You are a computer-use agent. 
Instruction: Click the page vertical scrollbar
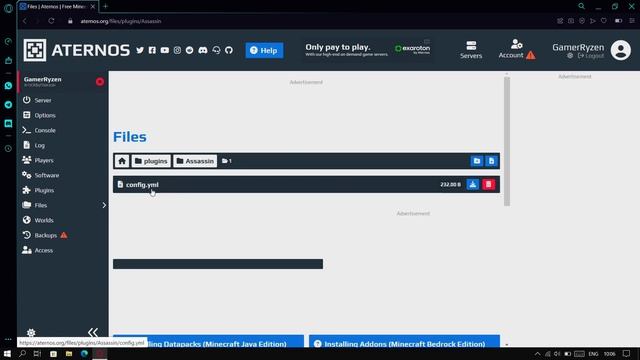click(x=507, y=141)
